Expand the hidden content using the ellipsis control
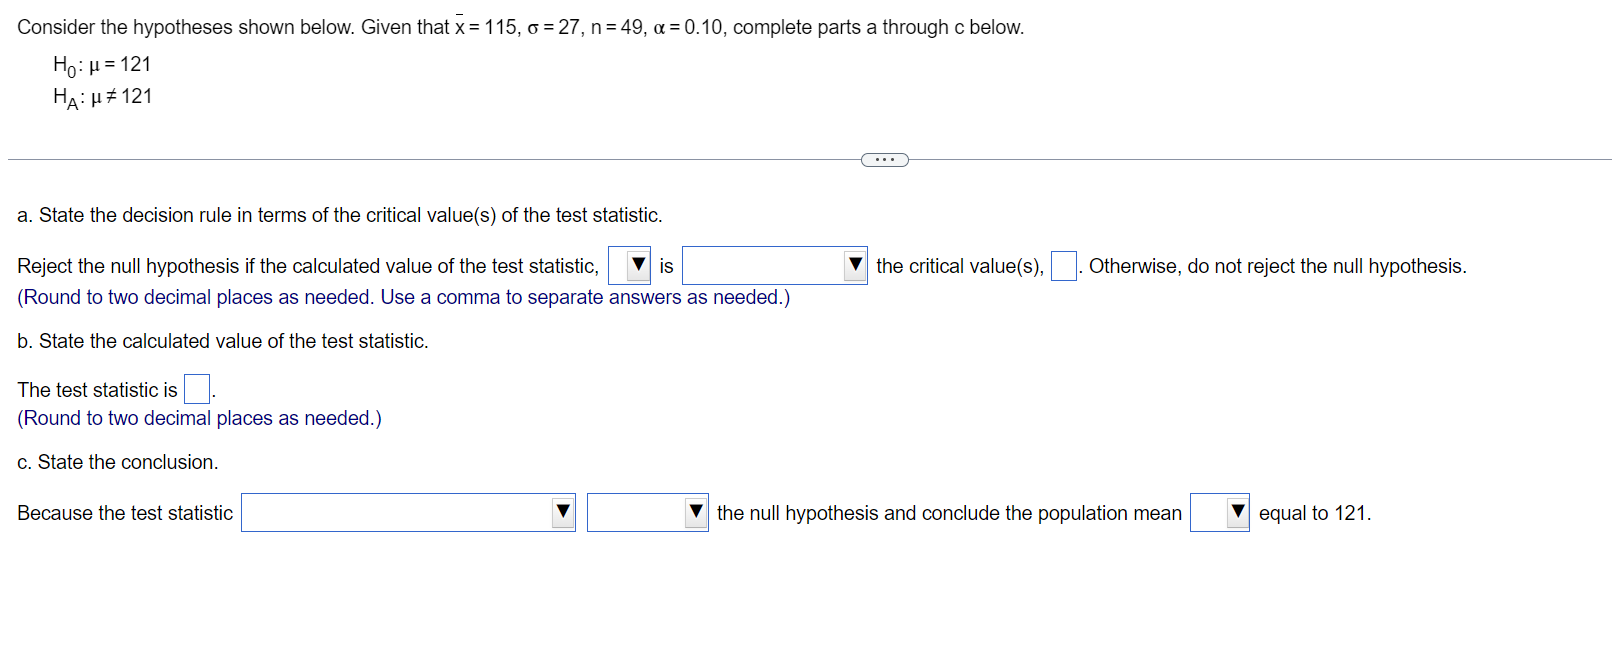Screen dimensions: 1612x652 (884, 159)
